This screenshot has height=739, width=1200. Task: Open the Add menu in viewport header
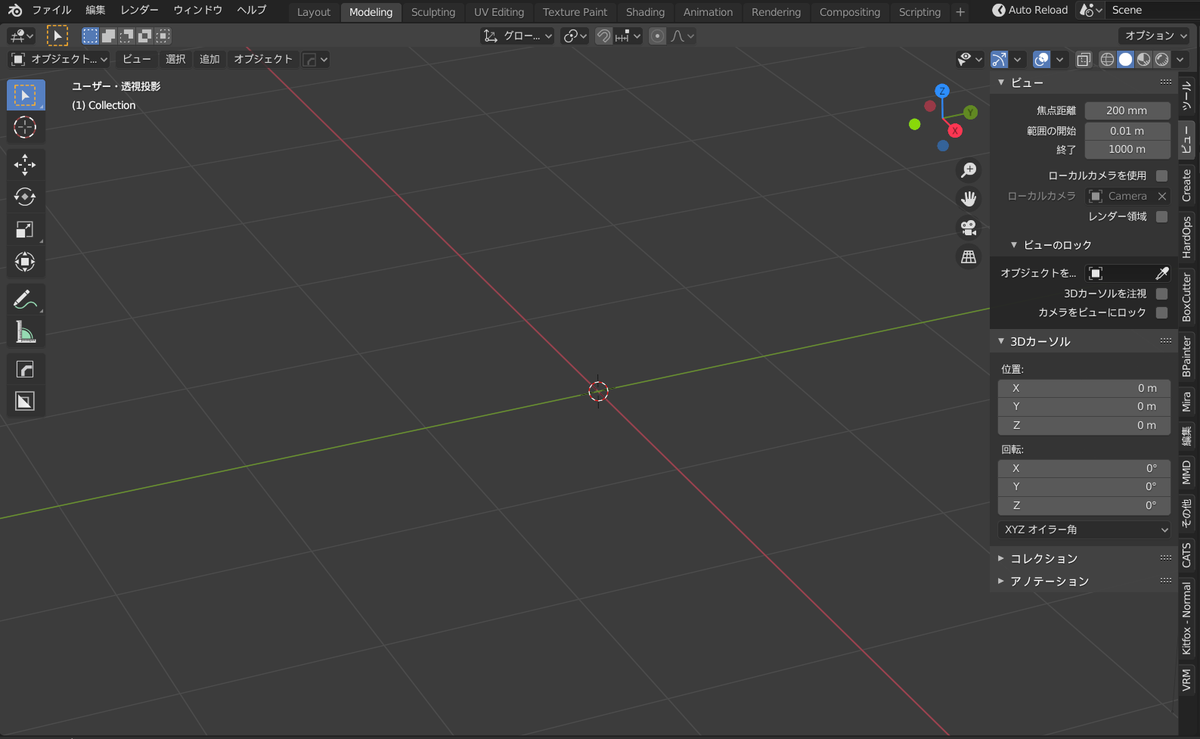pyautogui.click(x=210, y=59)
